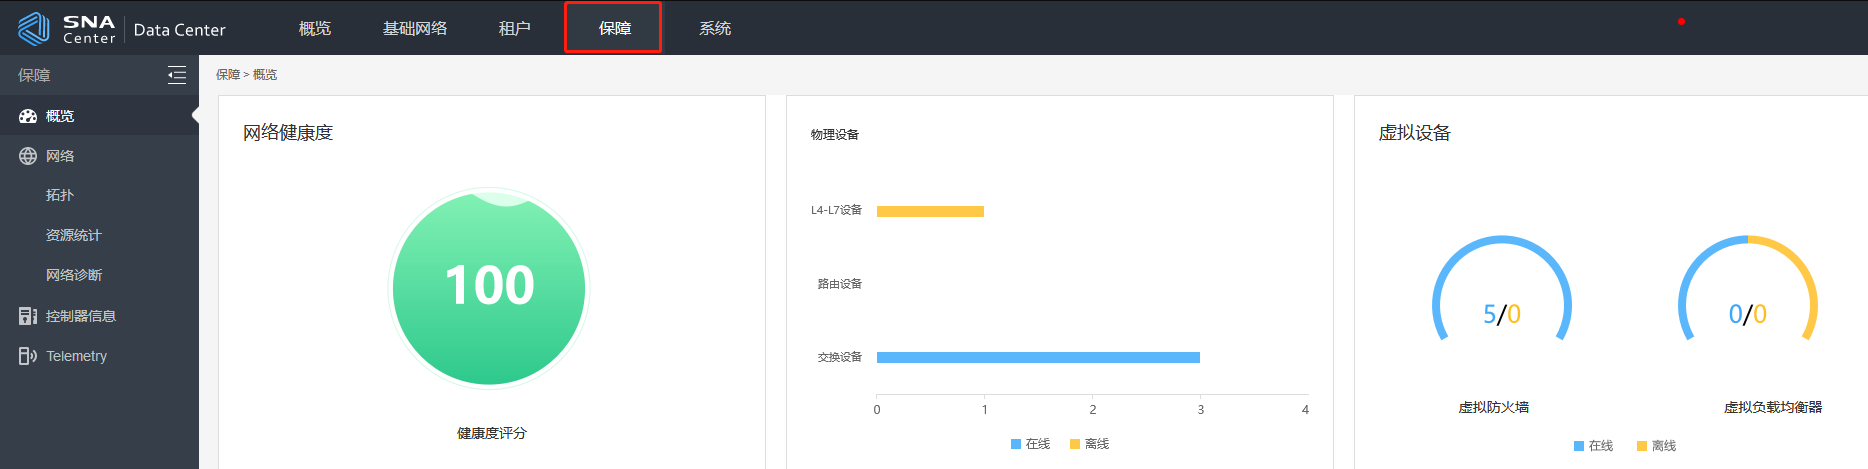The width and height of the screenshot is (1868, 469).
Task: Go to 网络诊断 sidebar item
Action: [x=74, y=275]
